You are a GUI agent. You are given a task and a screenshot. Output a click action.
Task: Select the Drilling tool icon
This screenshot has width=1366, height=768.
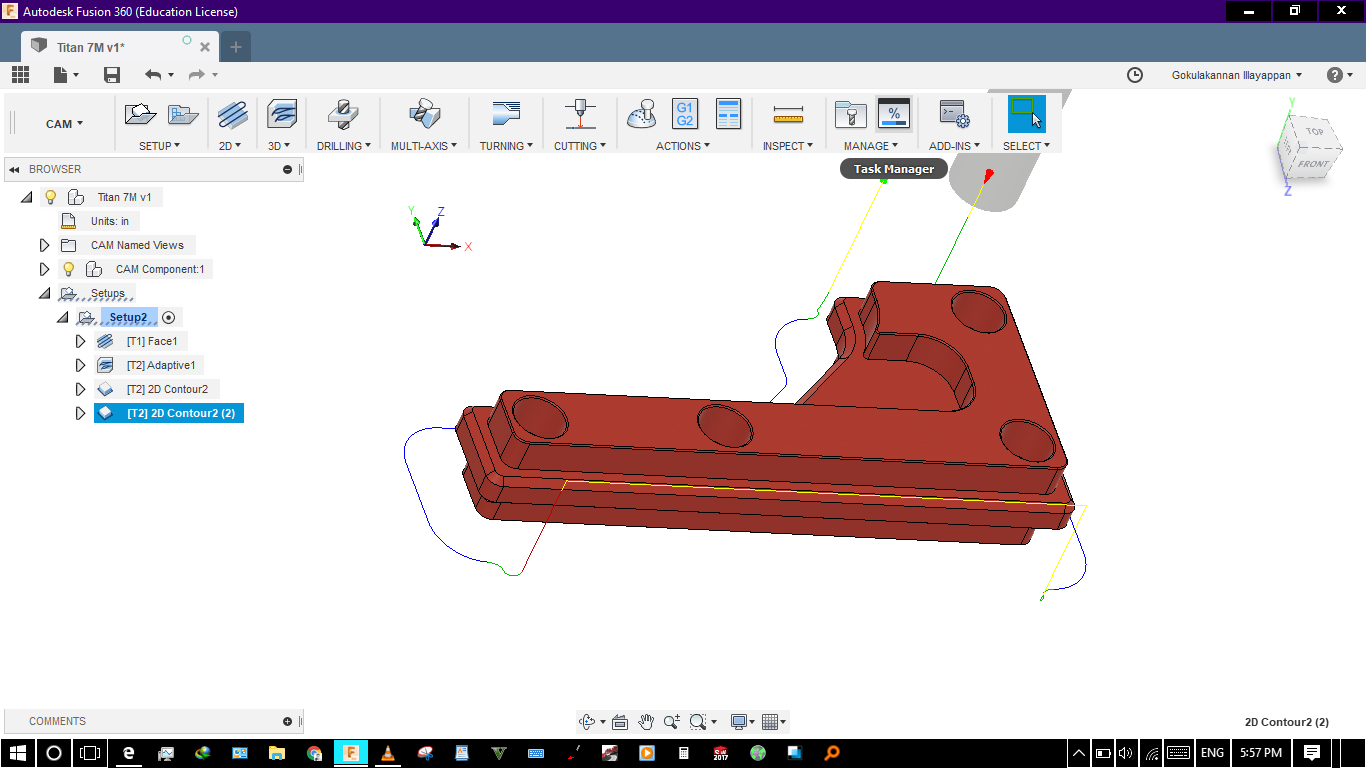point(344,114)
